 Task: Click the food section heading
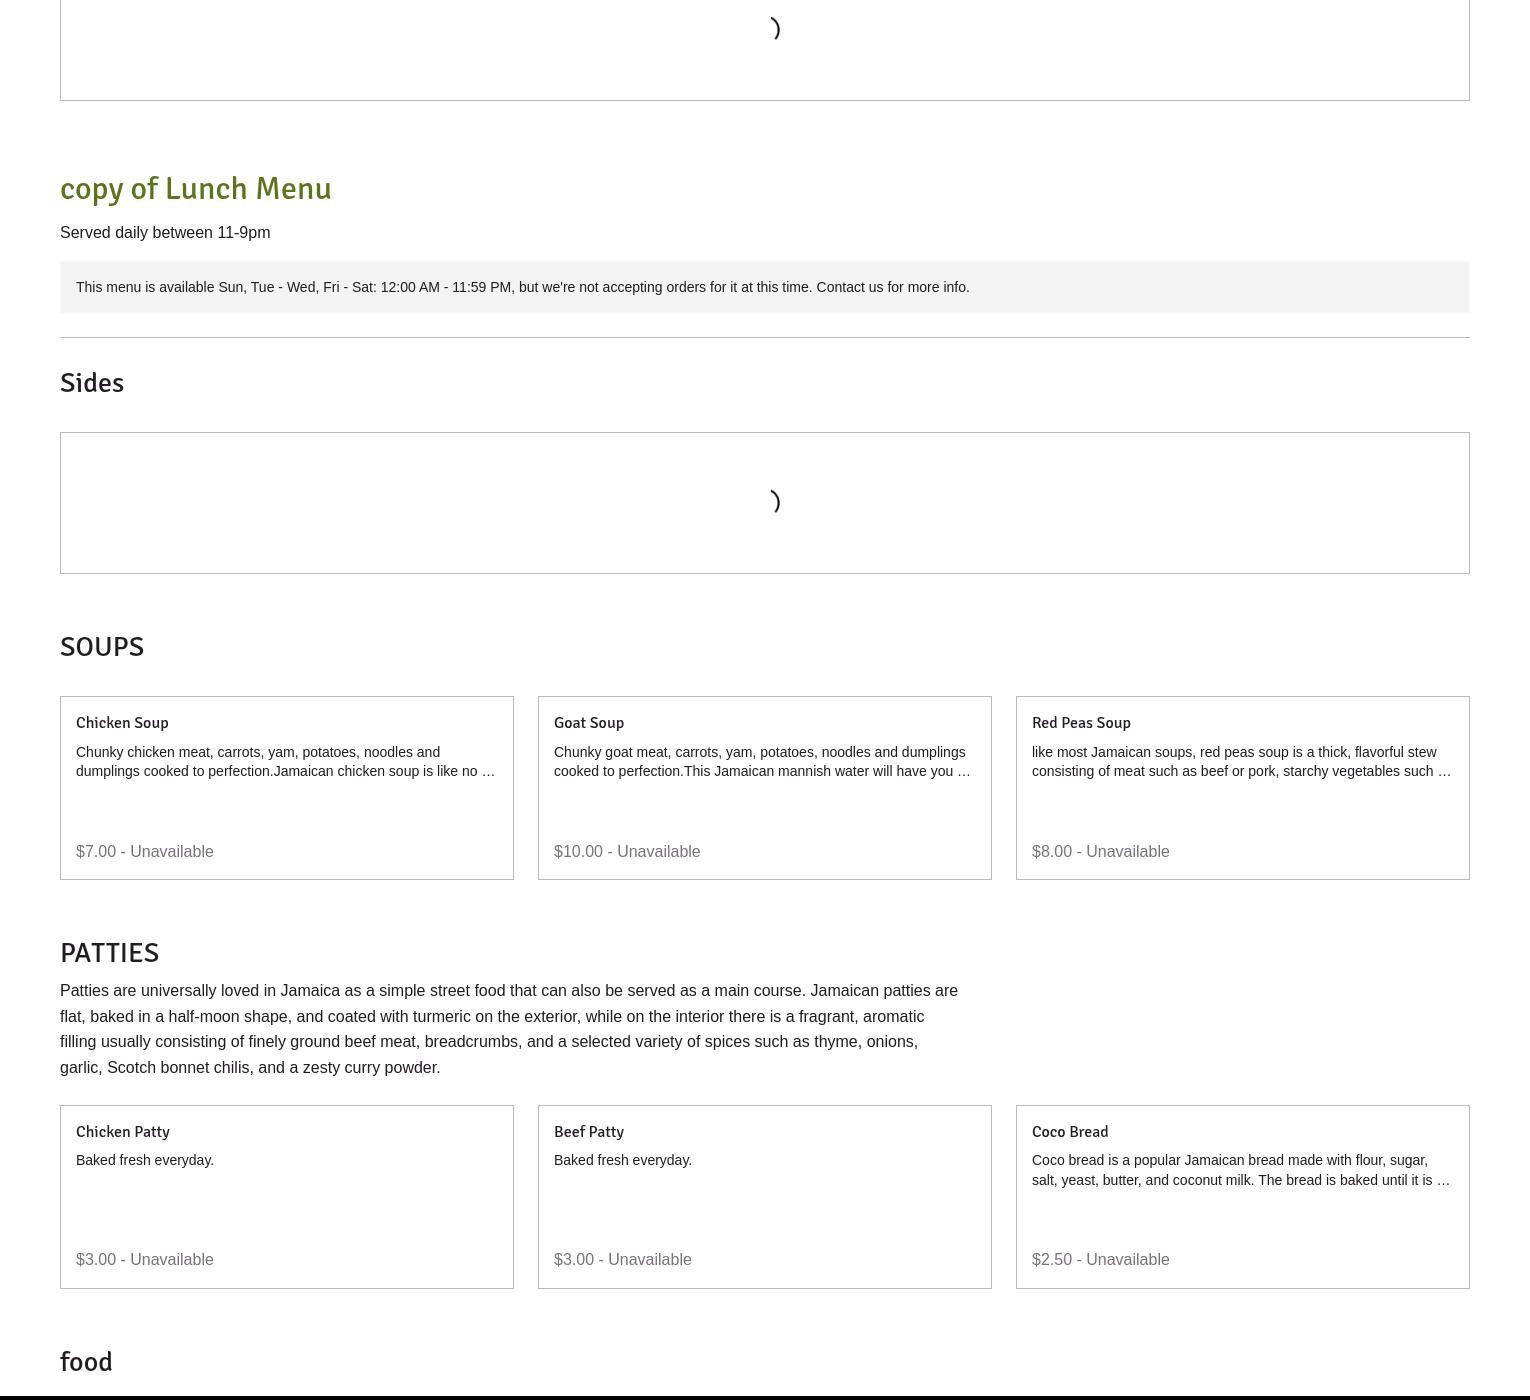pyautogui.click(x=86, y=1362)
